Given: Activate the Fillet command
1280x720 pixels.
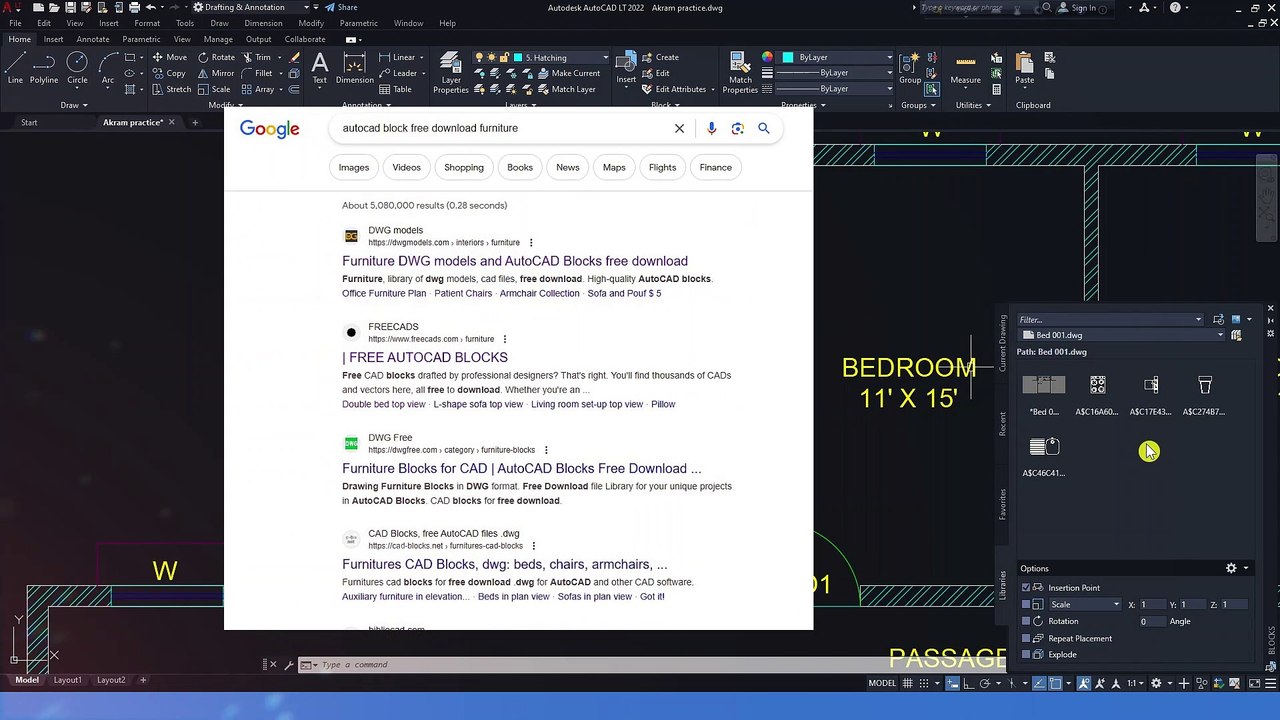Looking at the screenshot, I should tap(256, 73).
